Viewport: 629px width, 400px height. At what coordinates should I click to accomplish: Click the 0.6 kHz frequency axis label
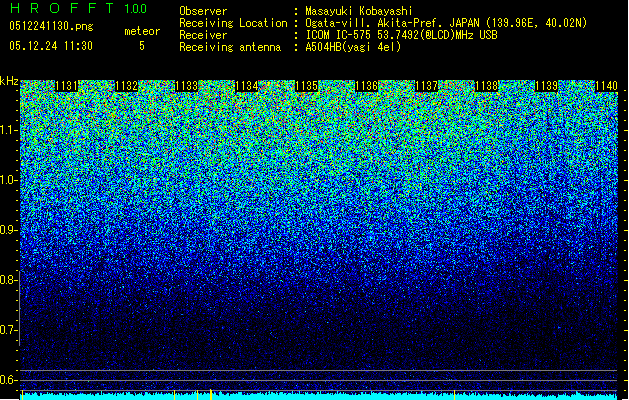tap(7, 380)
